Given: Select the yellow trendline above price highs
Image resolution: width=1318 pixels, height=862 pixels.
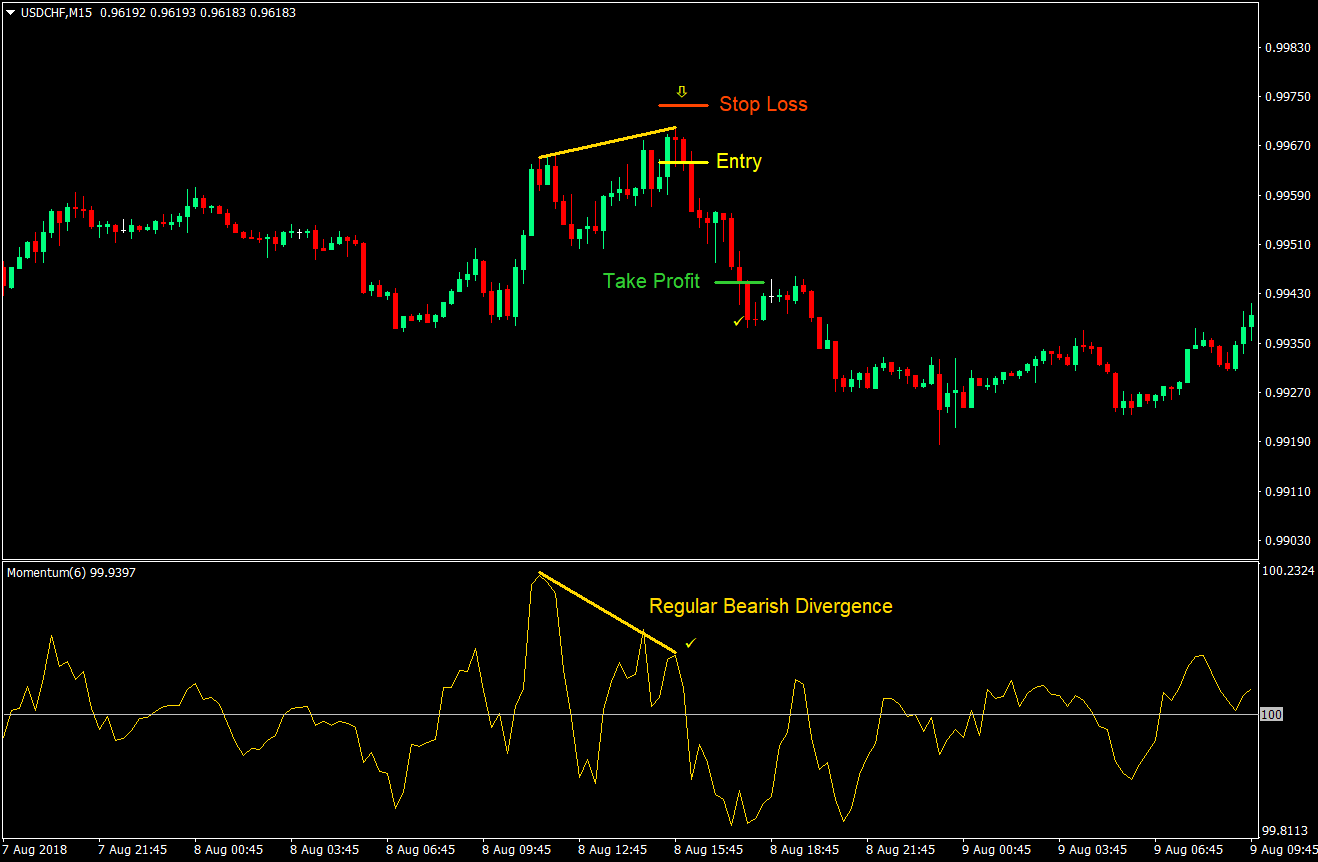Looking at the screenshot, I should click(x=607, y=142).
